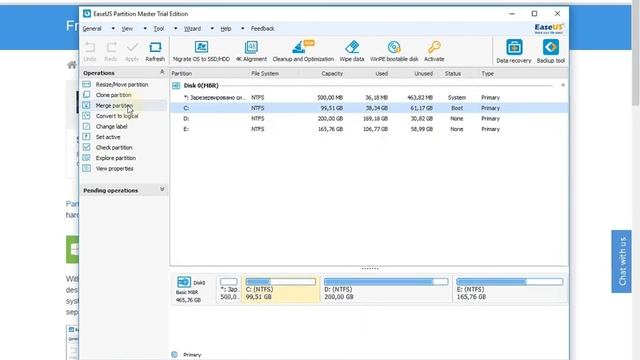Choose Explore partition operation
The width and height of the screenshot is (640, 360).
point(116,158)
